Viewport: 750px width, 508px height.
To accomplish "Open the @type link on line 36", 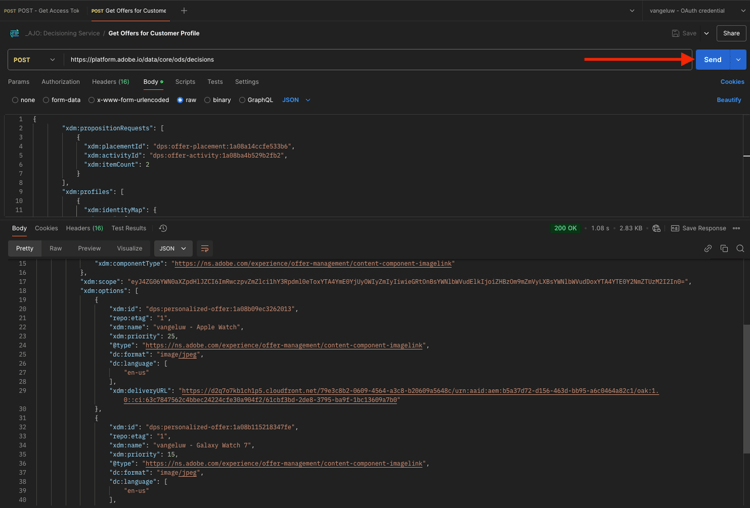I will (284, 464).
